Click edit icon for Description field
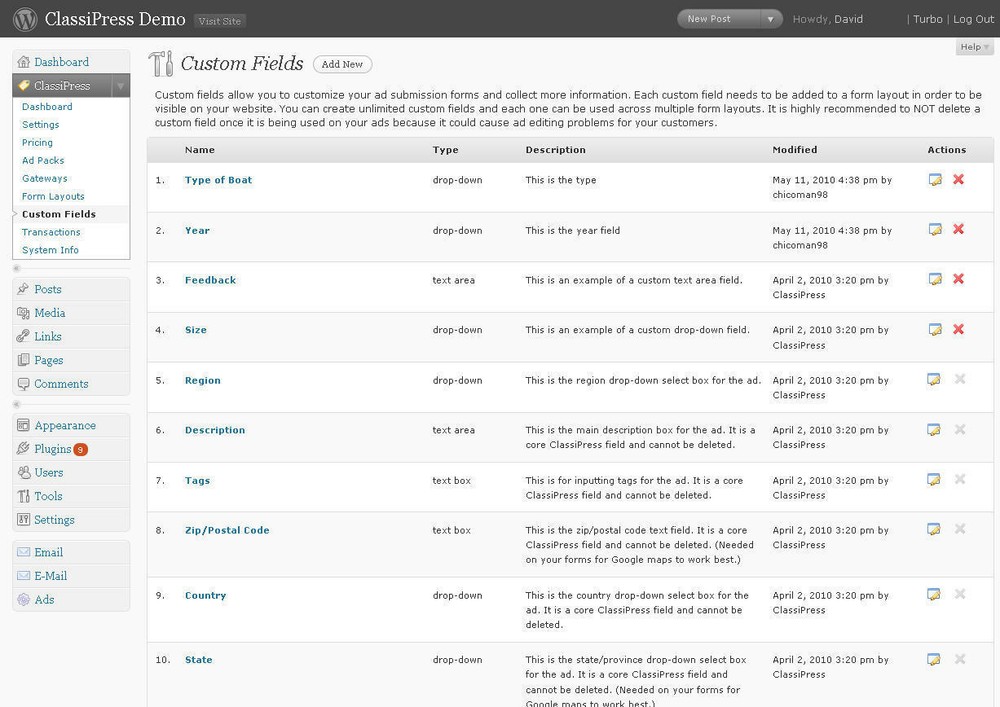Viewport: 1000px width, 707px height. [934, 430]
